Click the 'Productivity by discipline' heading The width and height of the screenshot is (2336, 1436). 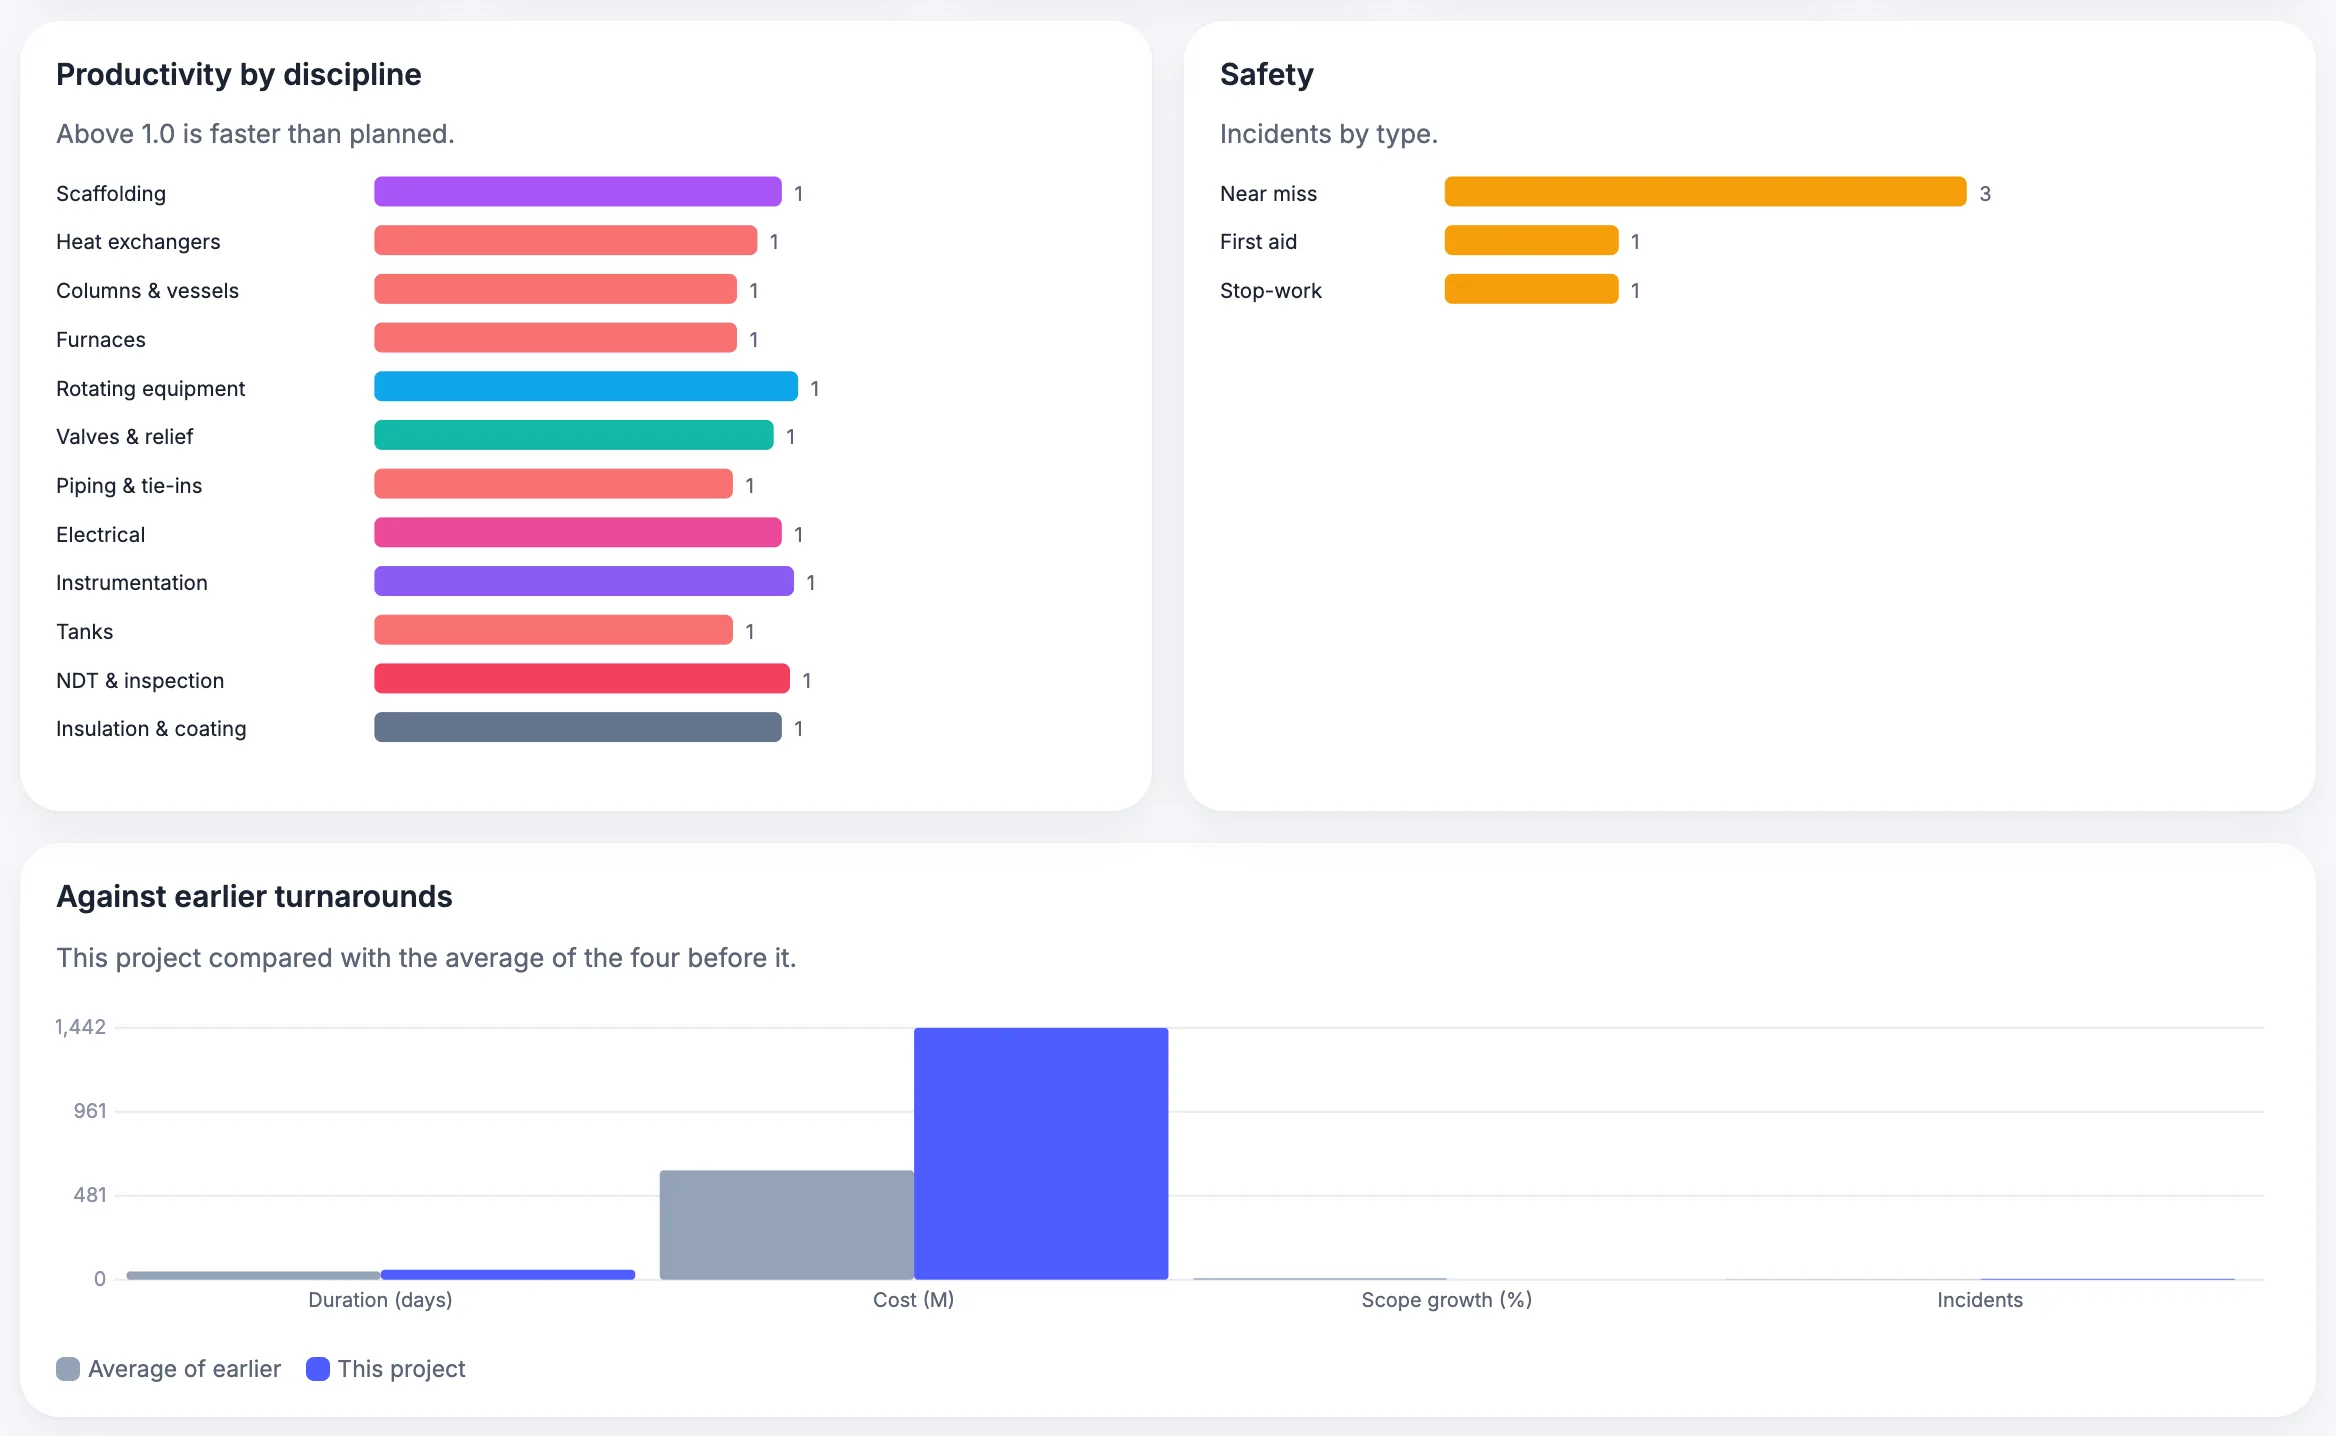pos(239,74)
